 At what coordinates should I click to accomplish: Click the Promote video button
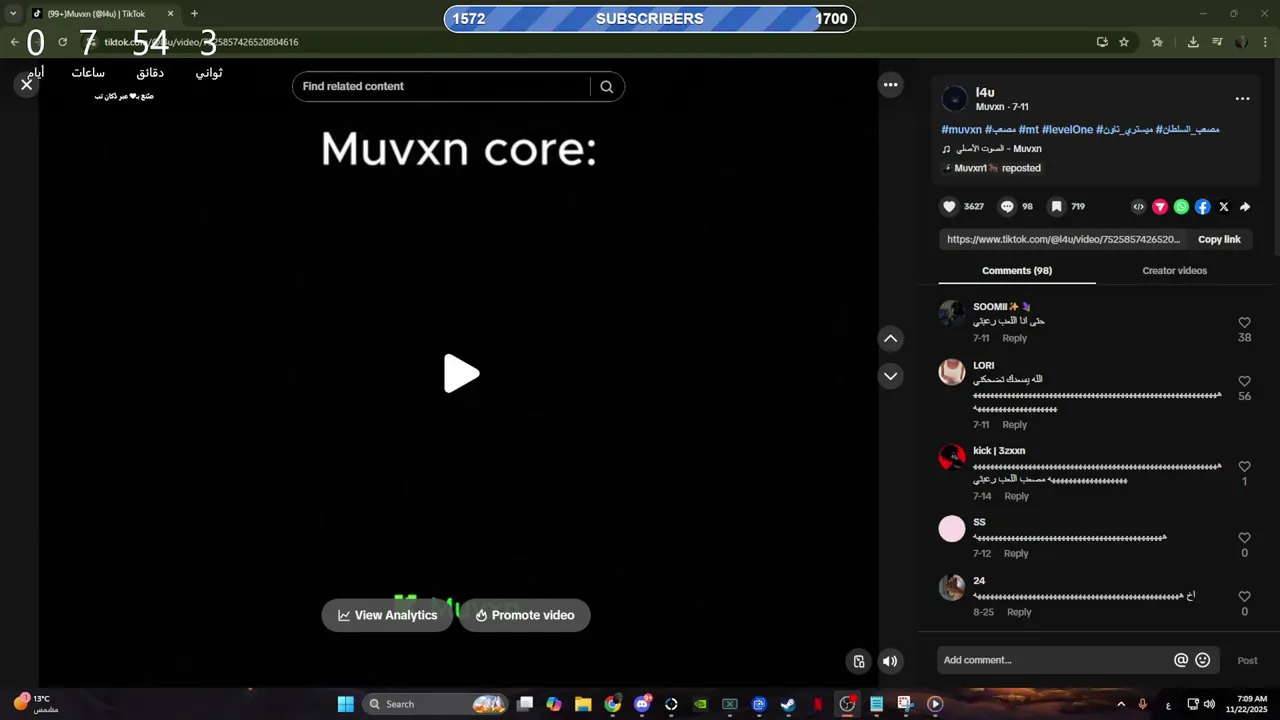(525, 615)
